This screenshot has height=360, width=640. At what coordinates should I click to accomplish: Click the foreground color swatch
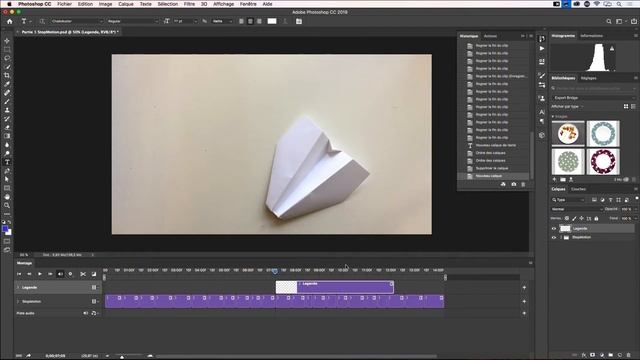5,229
